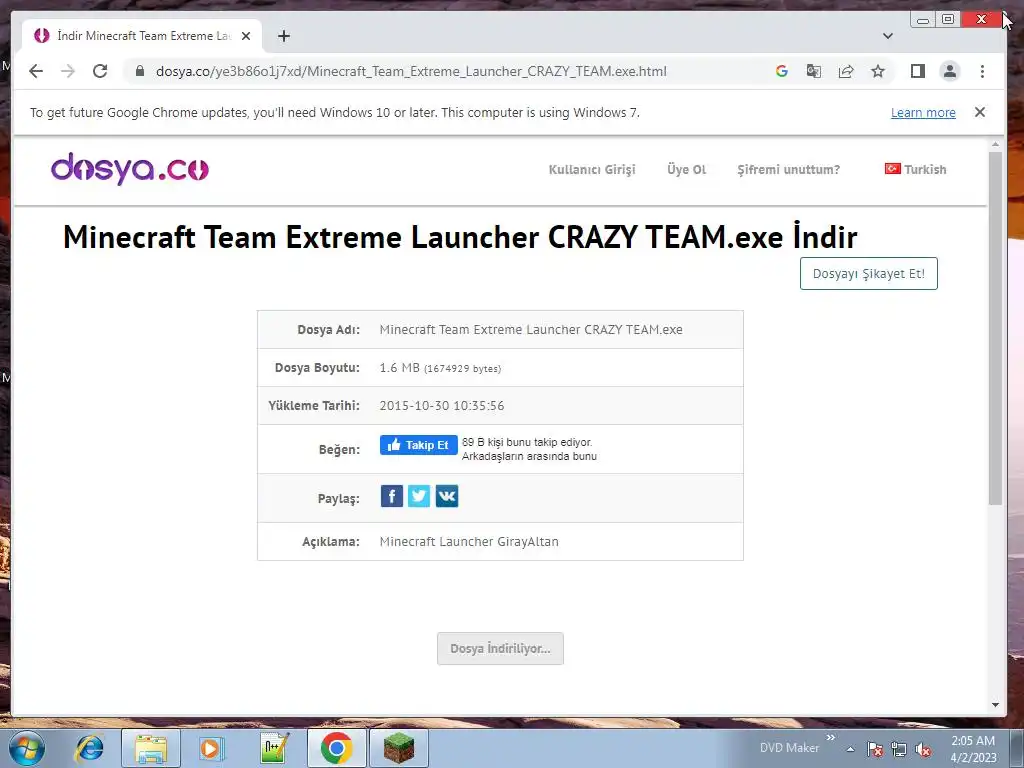Share the file on Twitter
Screen dimensions: 1024x768
pos(419,496)
